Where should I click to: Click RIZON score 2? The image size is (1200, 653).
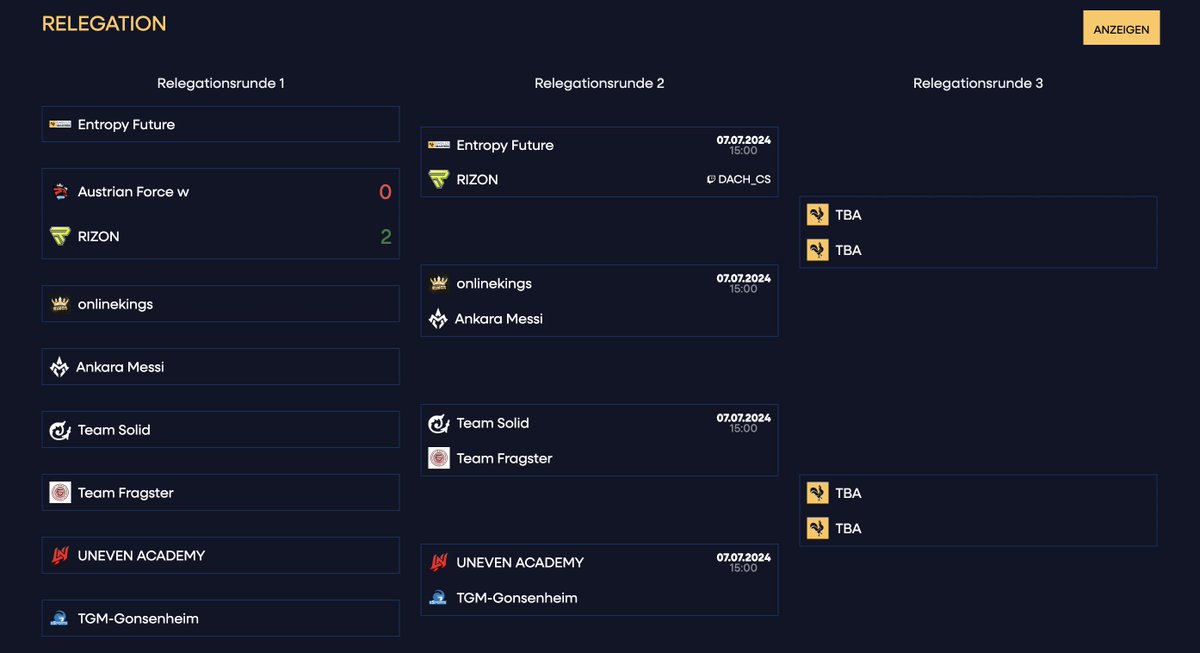(386, 237)
